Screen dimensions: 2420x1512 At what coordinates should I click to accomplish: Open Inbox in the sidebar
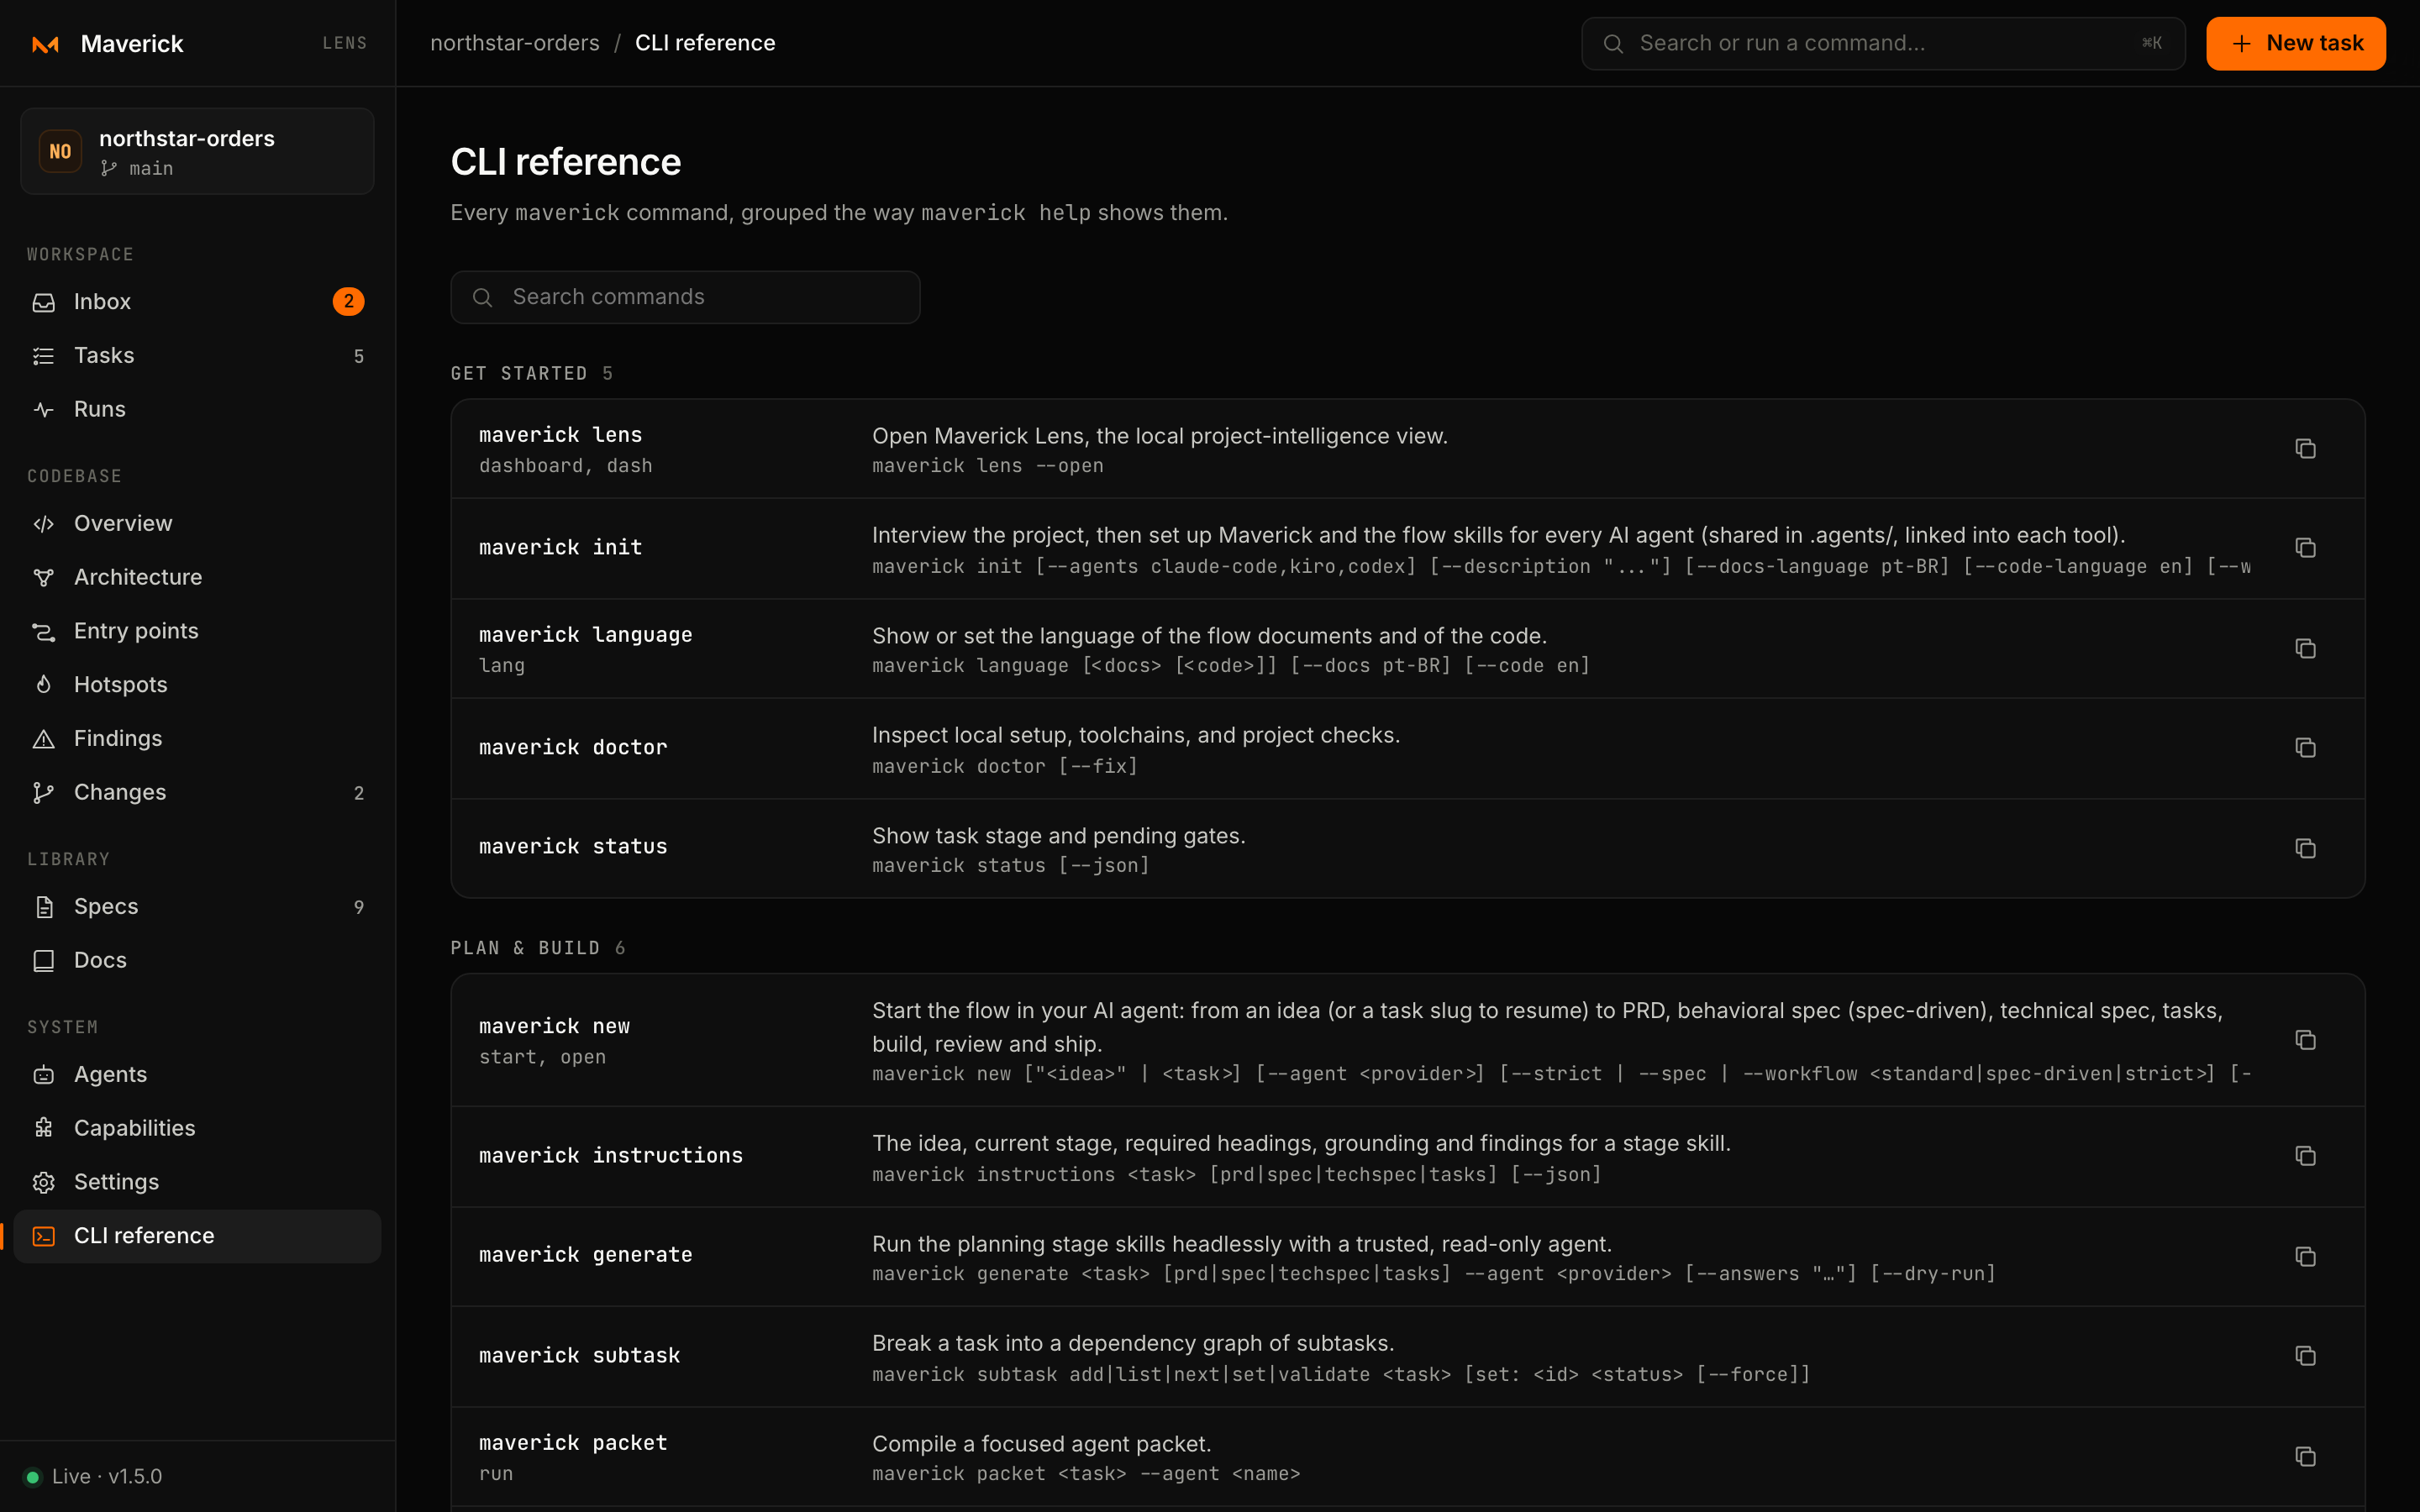tap(197, 301)
